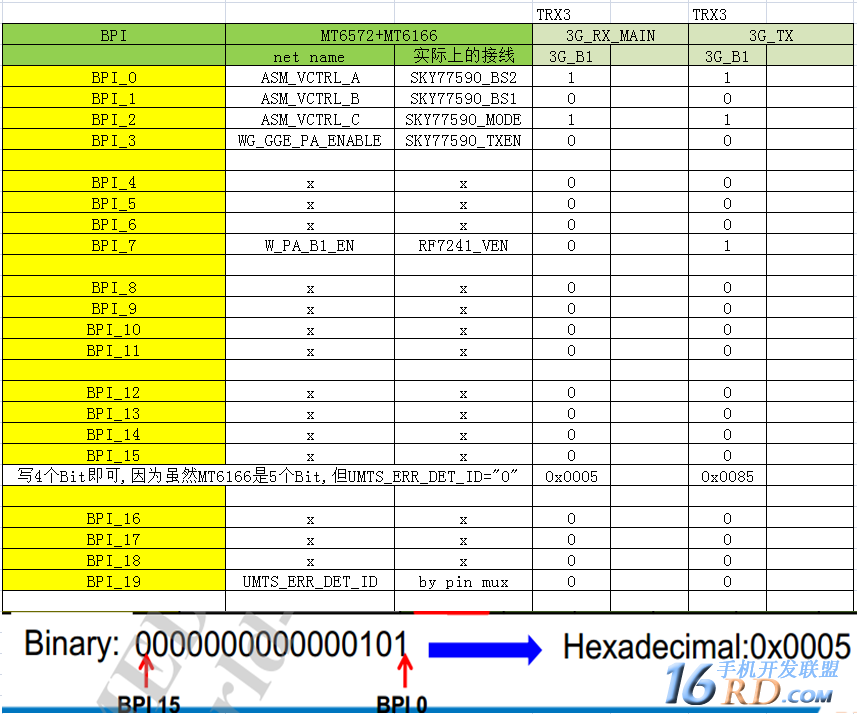Image resolution: width=857 pixels, height=714 pixels.
Task: Select the SKY77590_MODE cell
Action: (463, 119)
